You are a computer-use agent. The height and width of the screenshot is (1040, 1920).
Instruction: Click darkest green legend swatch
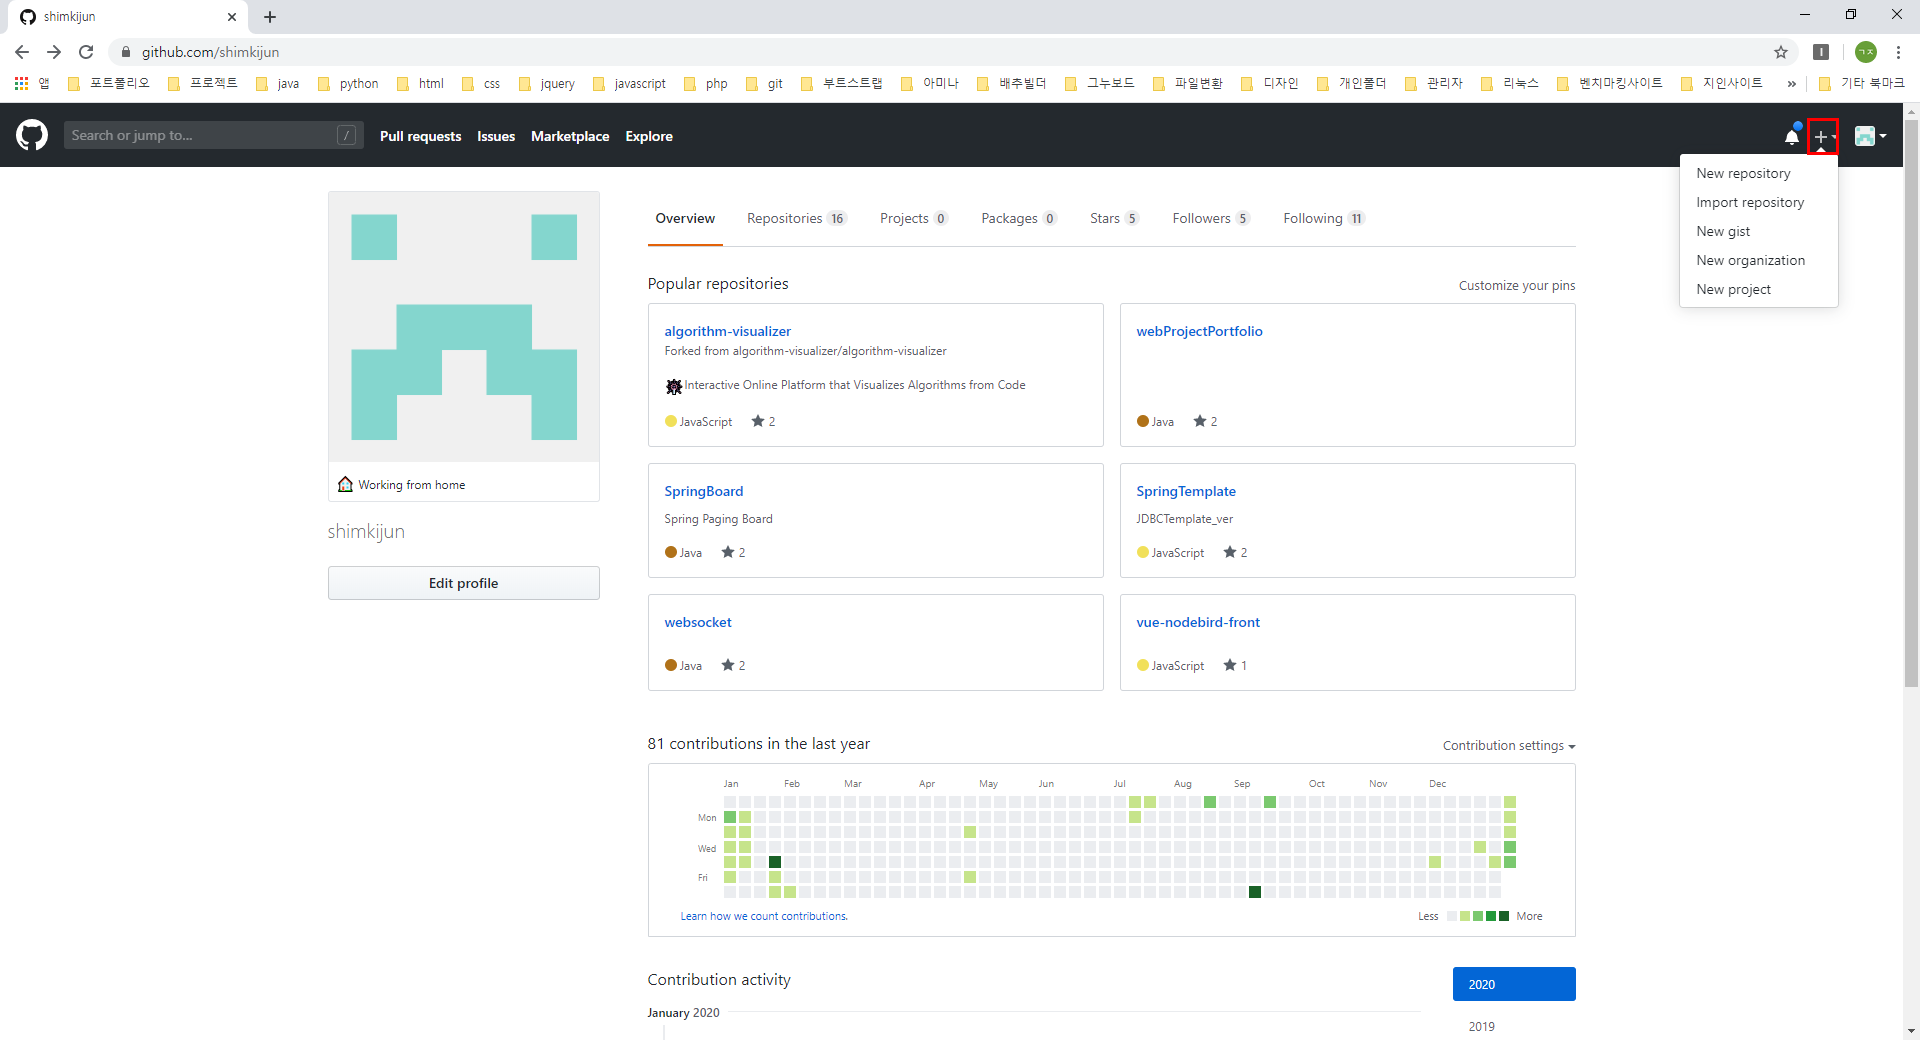pos(1504,916)
